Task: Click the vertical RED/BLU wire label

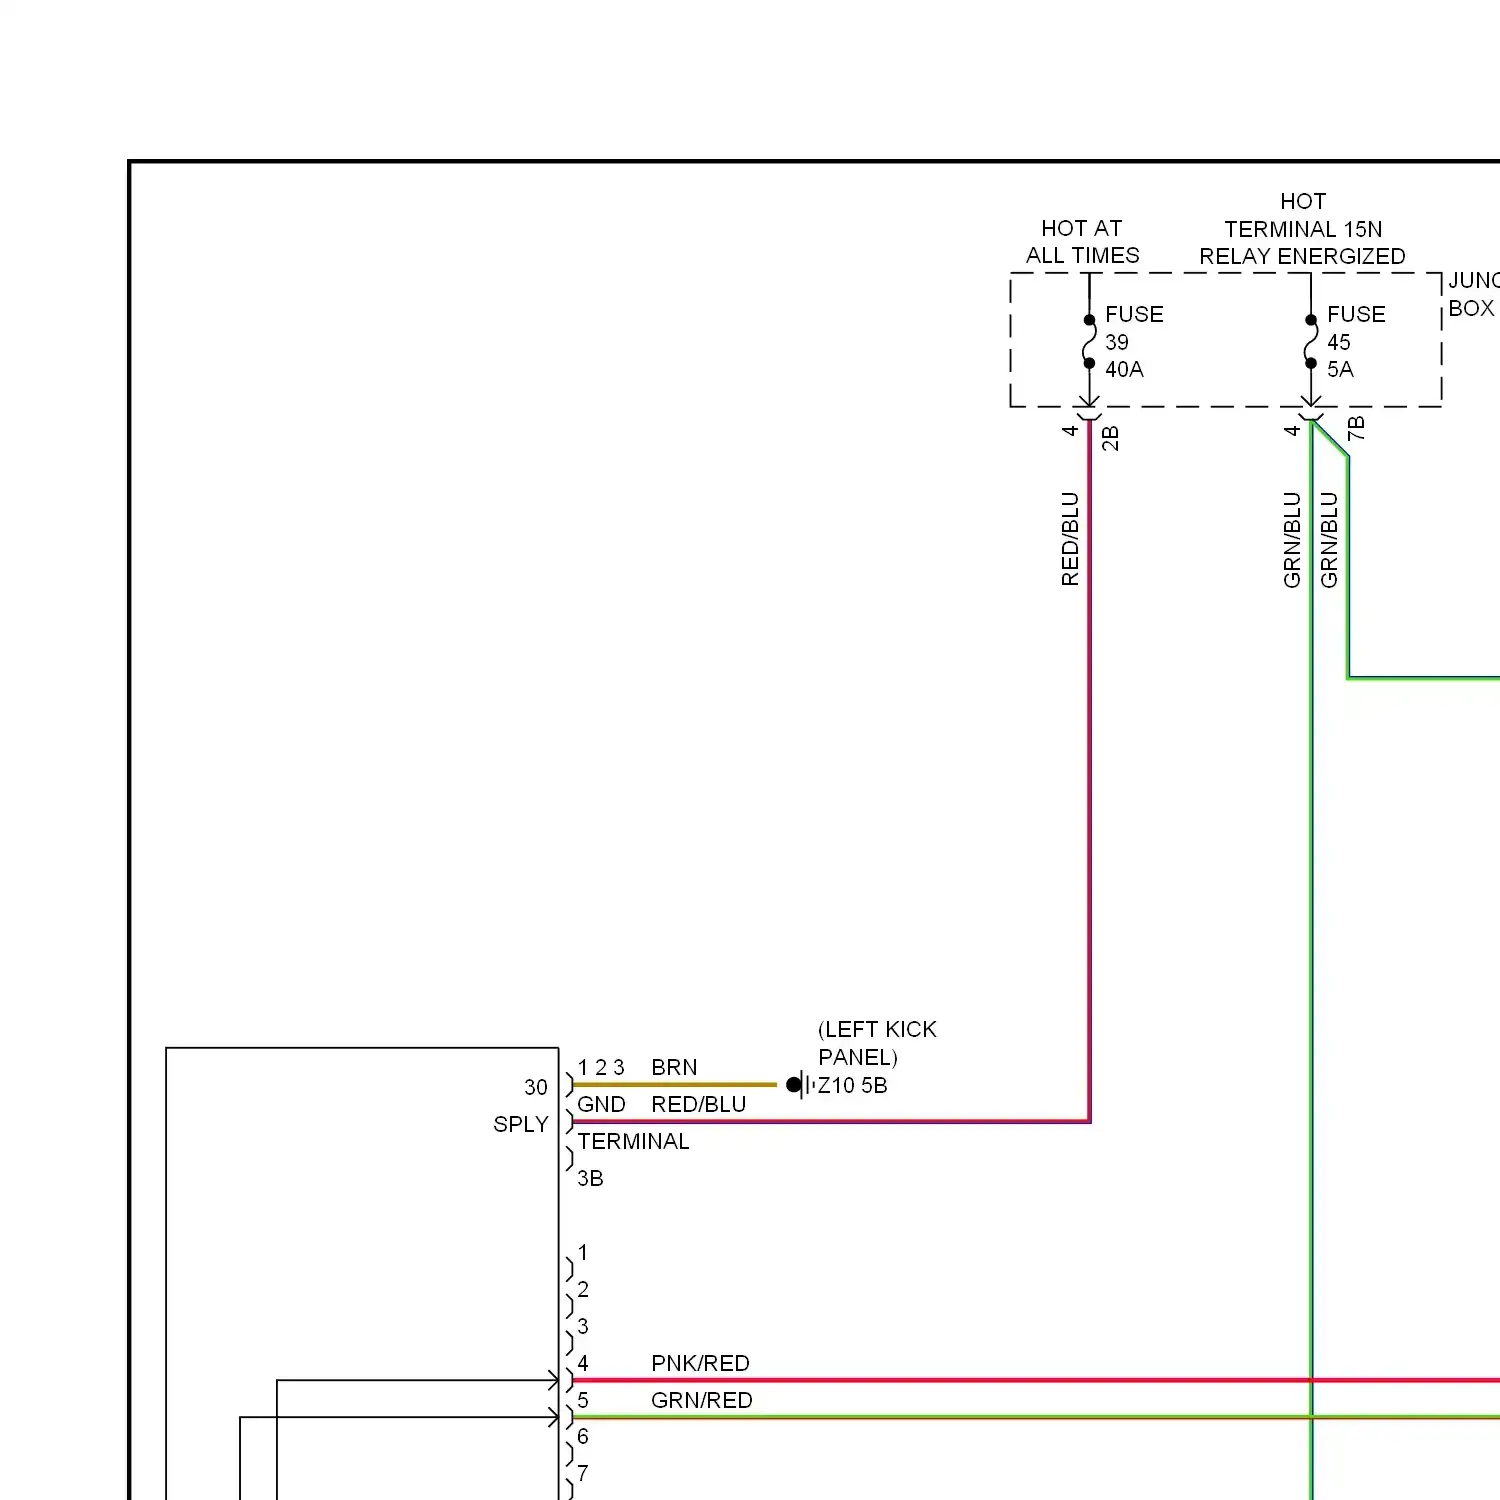Action: click(1070, 539)
